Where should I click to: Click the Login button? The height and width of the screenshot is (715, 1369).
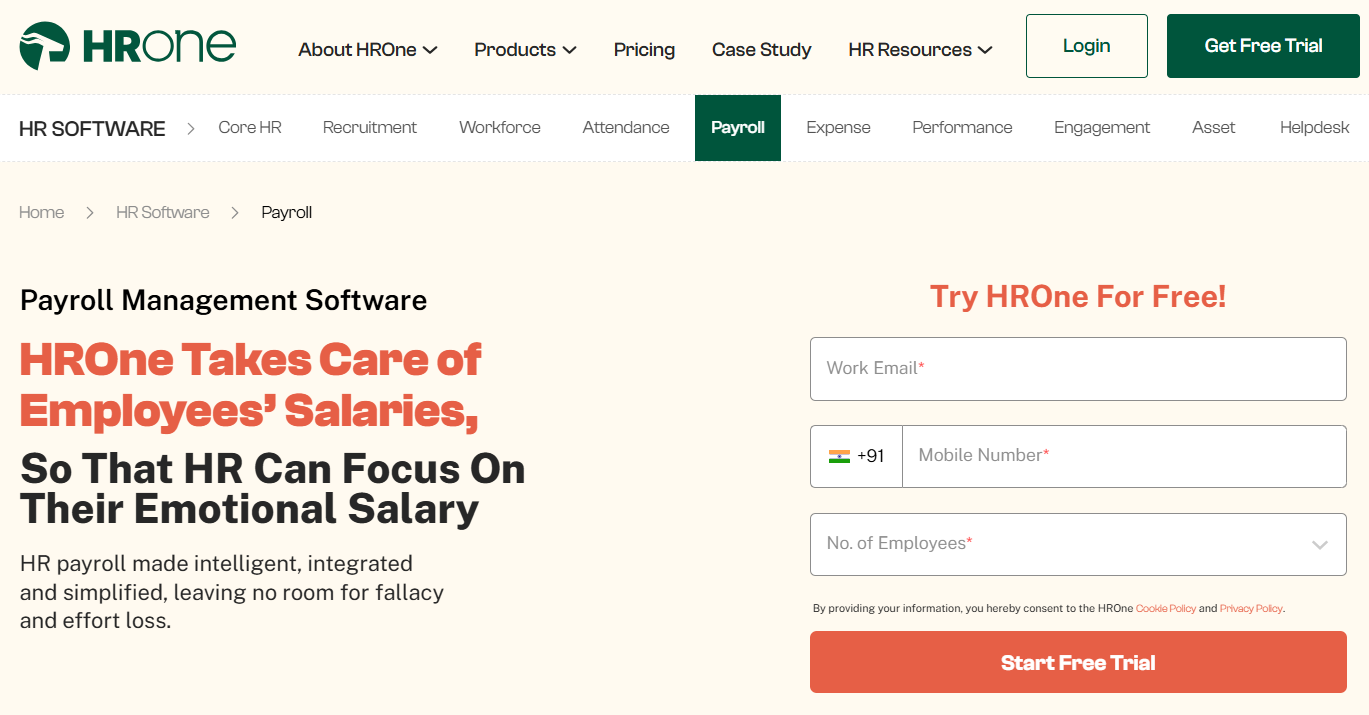(x=1086, y=45)
